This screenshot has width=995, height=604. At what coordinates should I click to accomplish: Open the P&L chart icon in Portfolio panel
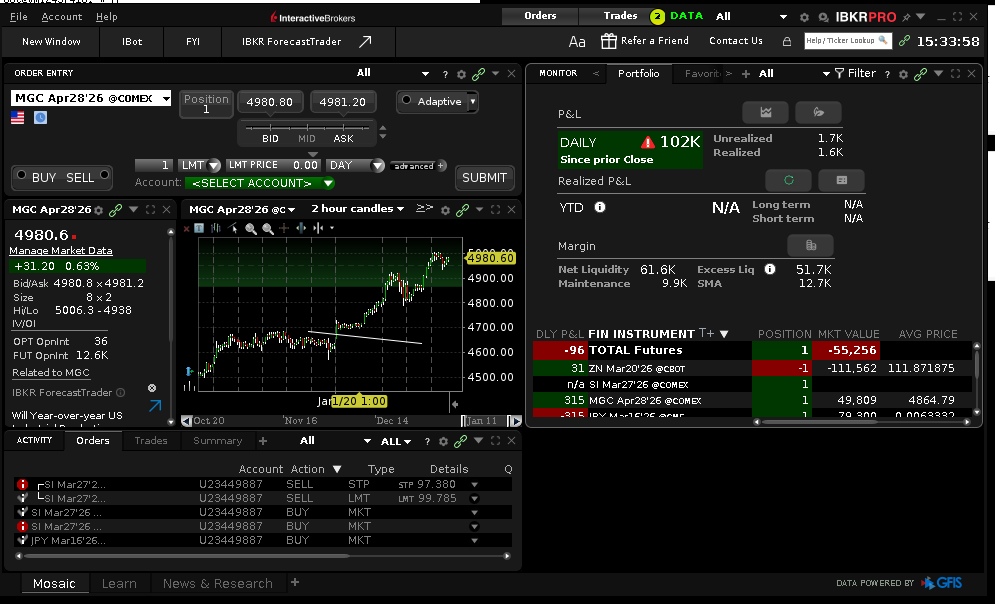point(766,112)
